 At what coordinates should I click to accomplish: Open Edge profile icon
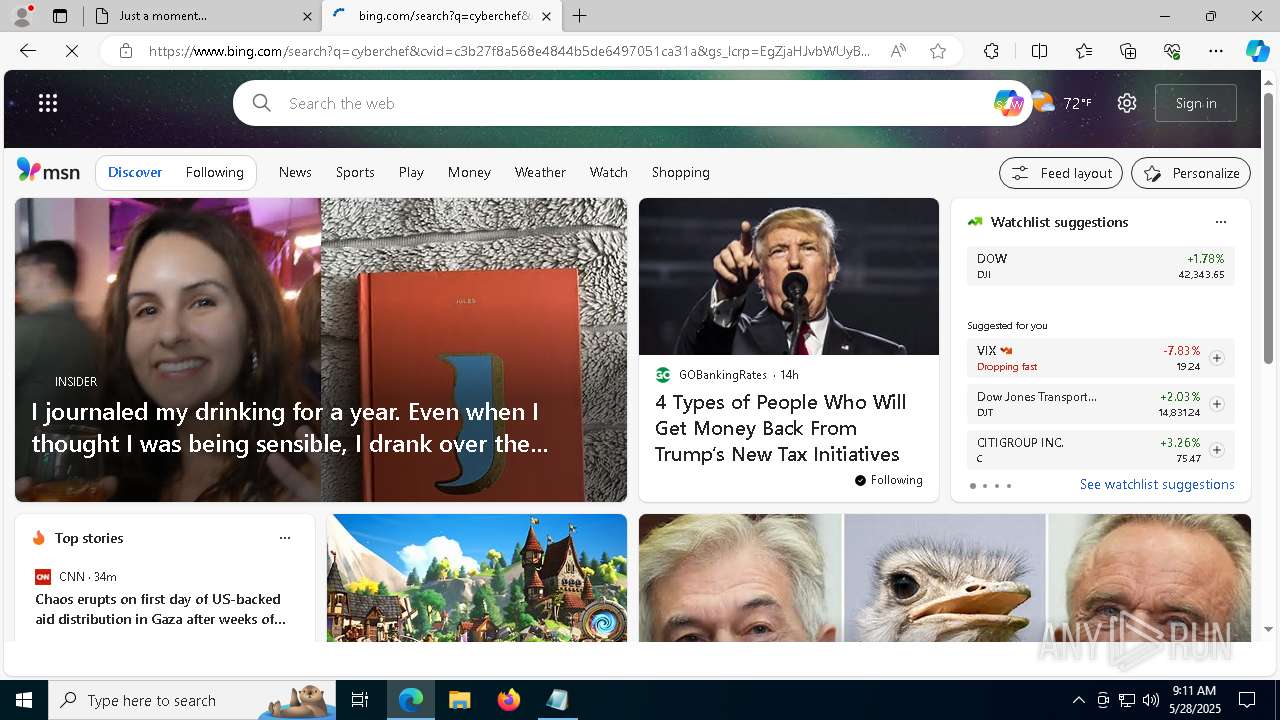click(x=21, y=16)
